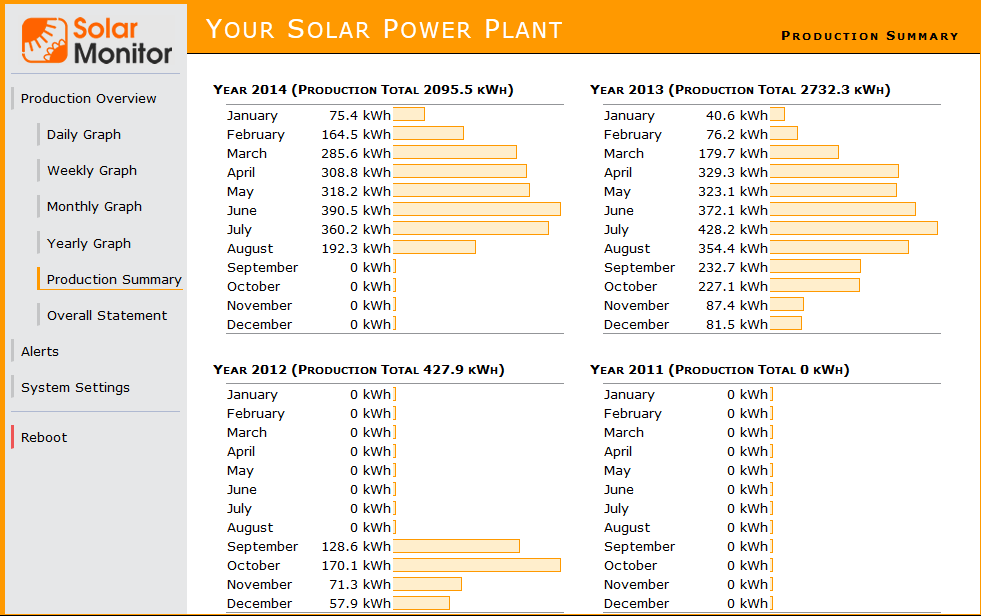Screen dimensions: 981x616
Task: Open the Daily Graph page
Action: [x=83, y=134]
